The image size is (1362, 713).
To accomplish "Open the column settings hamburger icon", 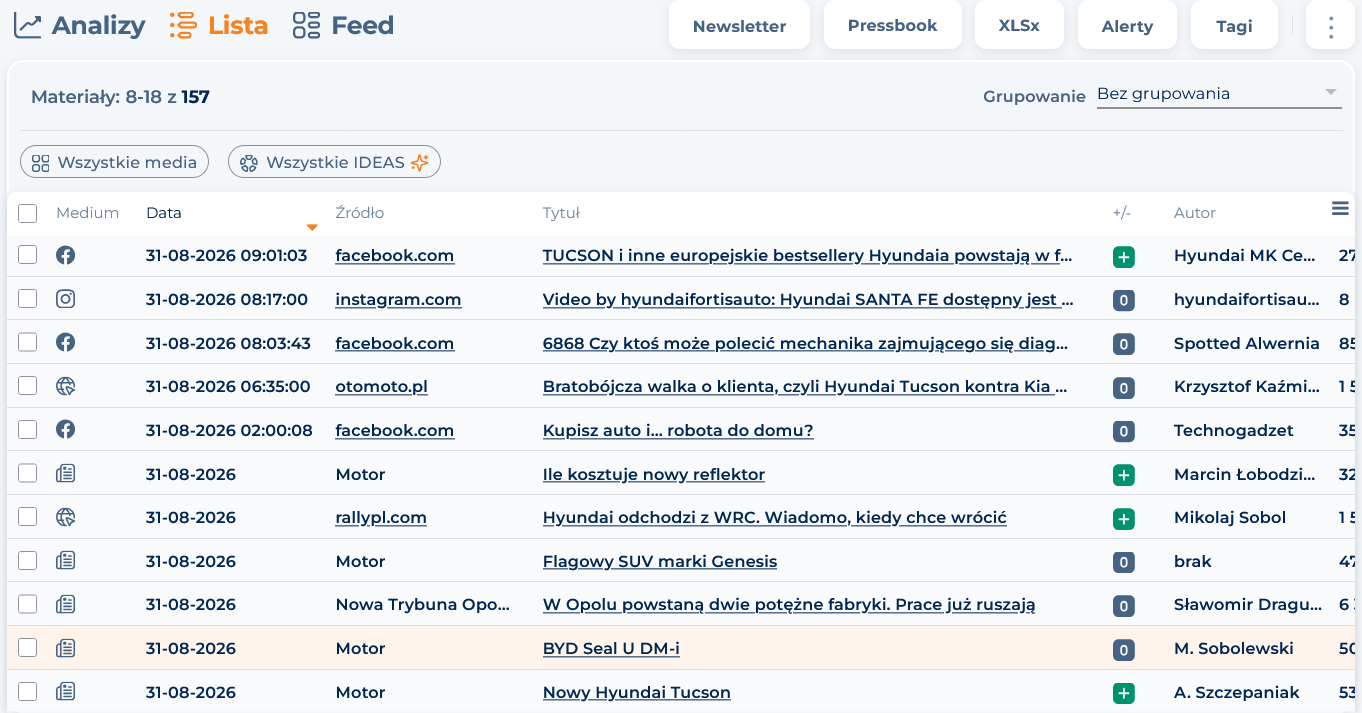I will 1340,208.
